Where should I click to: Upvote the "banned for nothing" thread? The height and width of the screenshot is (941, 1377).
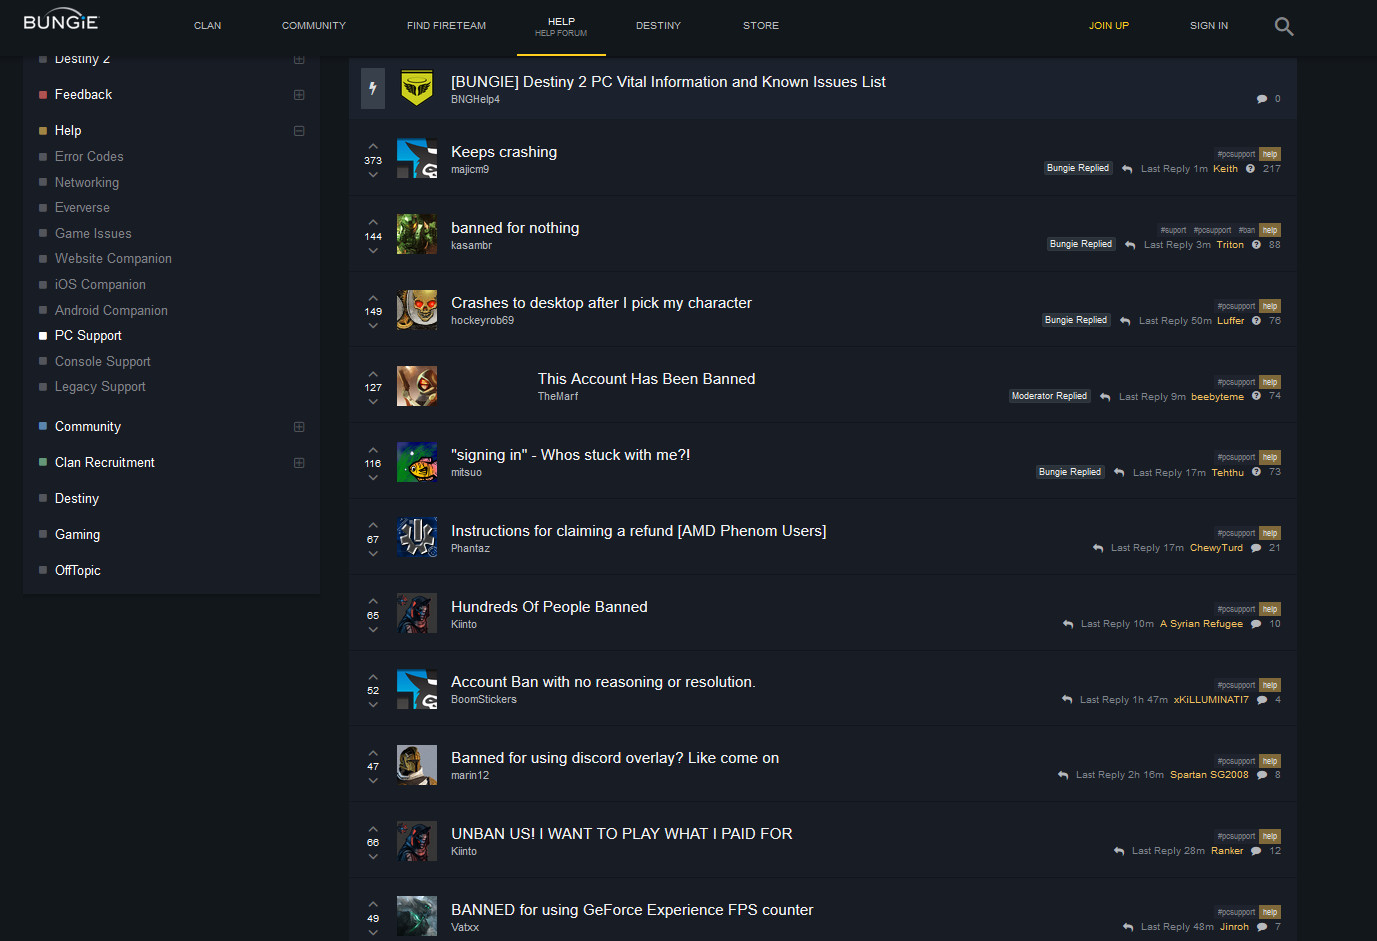coord(373,222)
